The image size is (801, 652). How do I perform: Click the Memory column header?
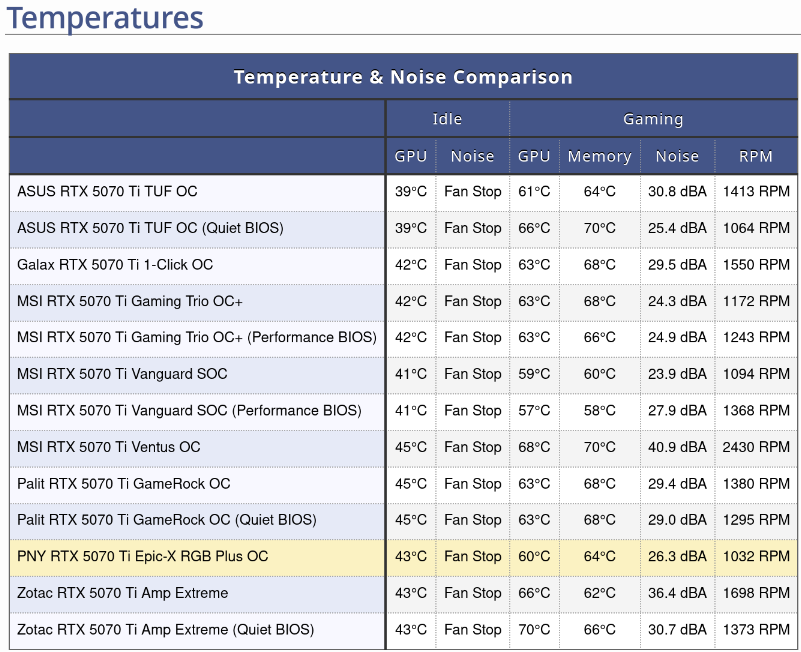point(600,156)
